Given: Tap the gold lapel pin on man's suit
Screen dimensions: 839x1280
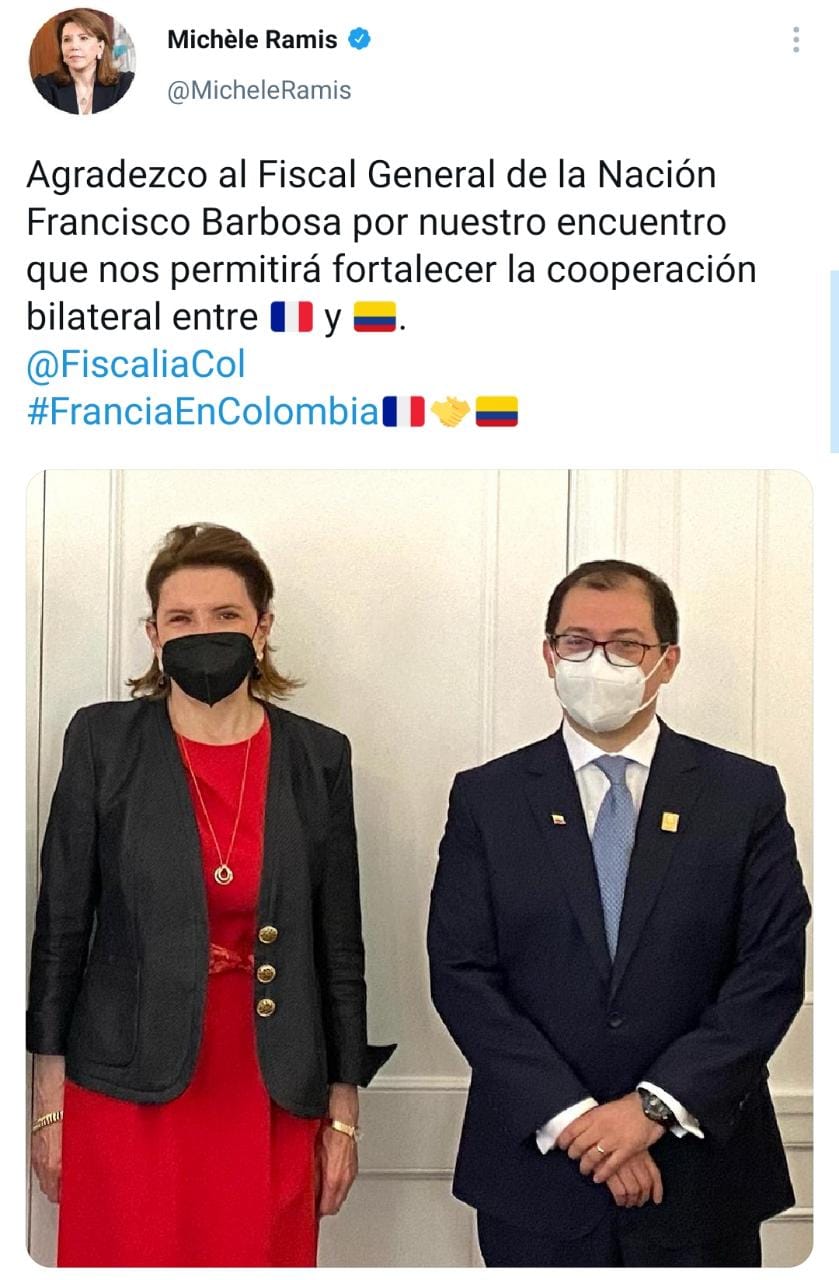Looking at the screenshot, I should click(669, 821).
